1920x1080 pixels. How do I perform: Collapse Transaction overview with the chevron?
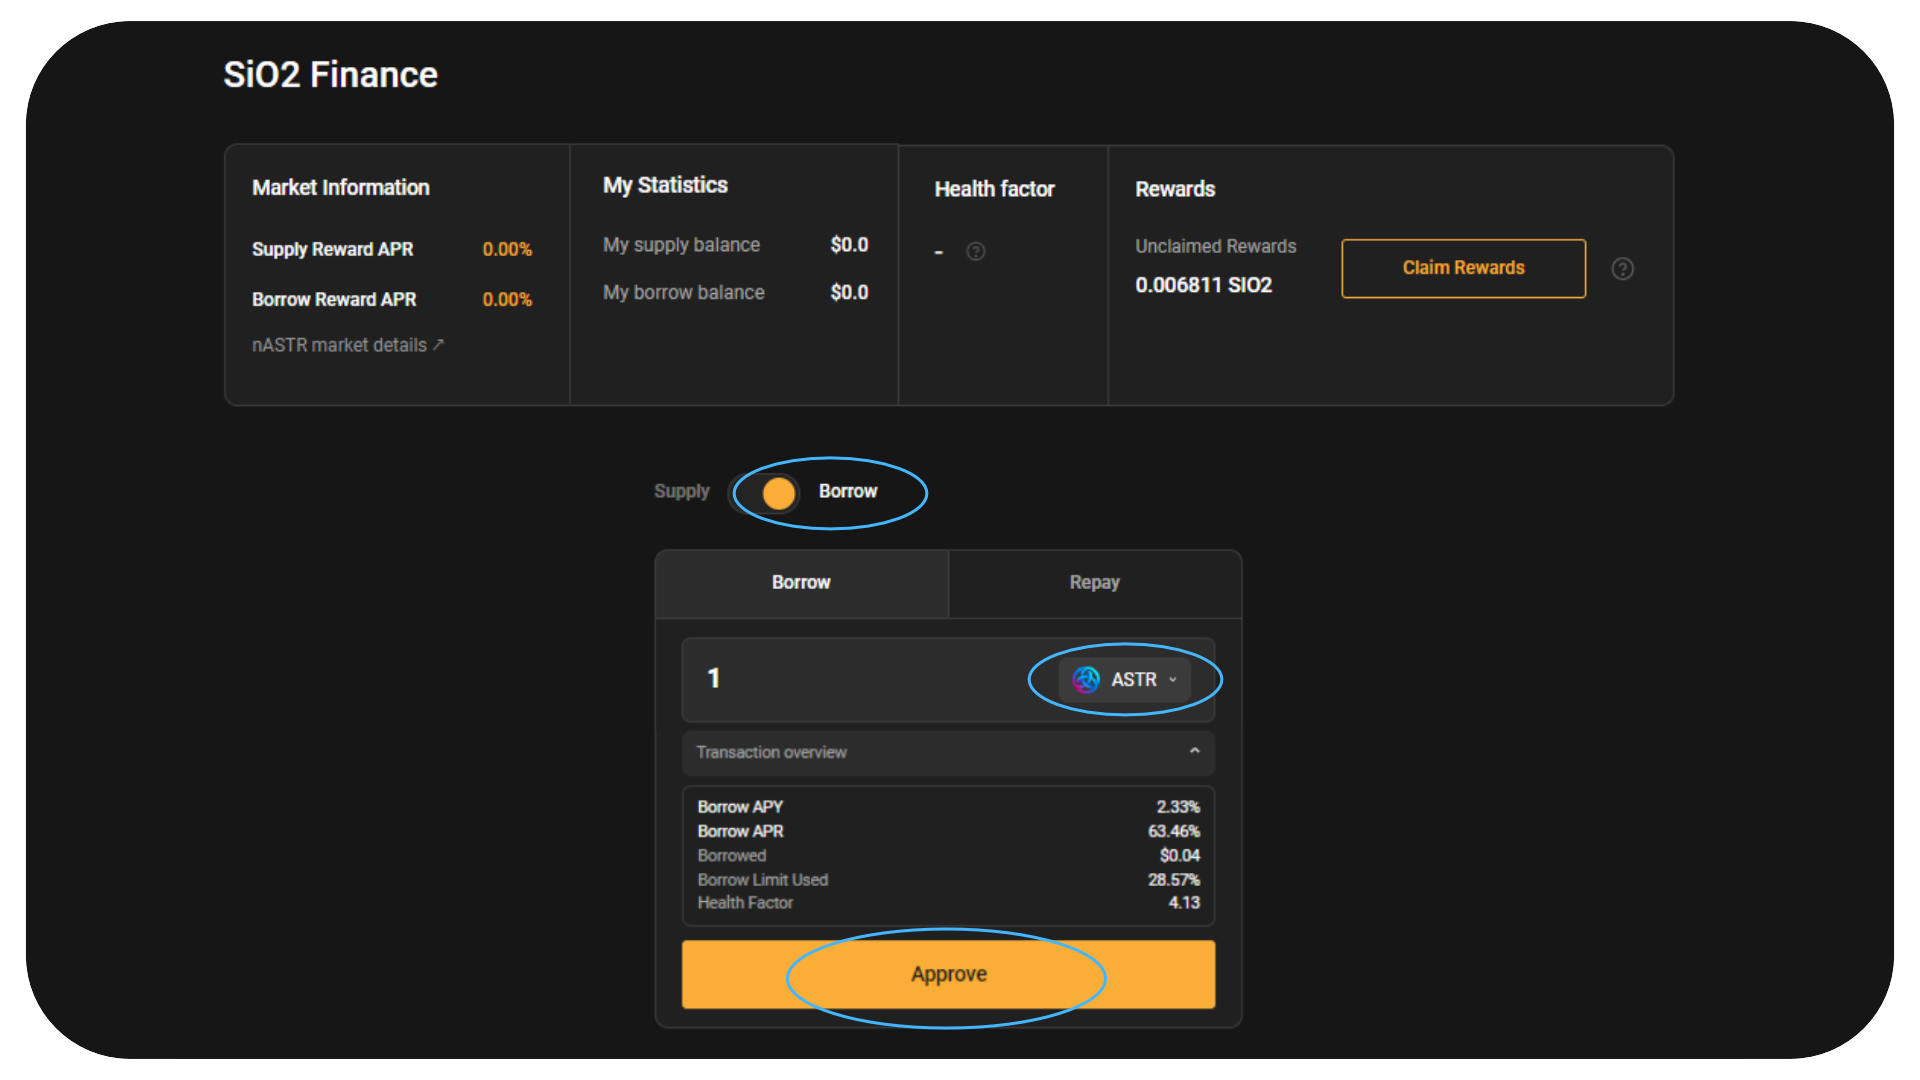(x=1194, y=751)
